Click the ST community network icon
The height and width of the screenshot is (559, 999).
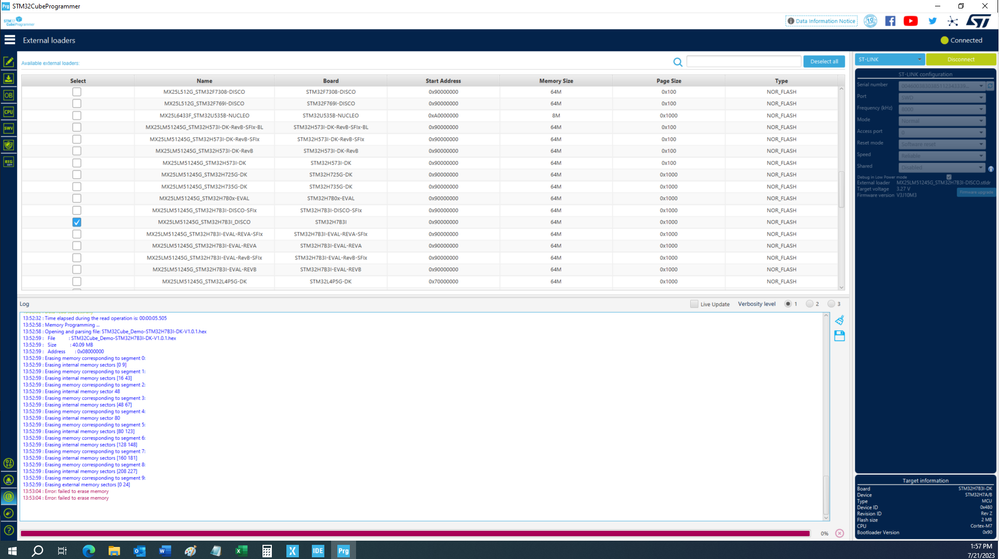[x=952, y=21]
